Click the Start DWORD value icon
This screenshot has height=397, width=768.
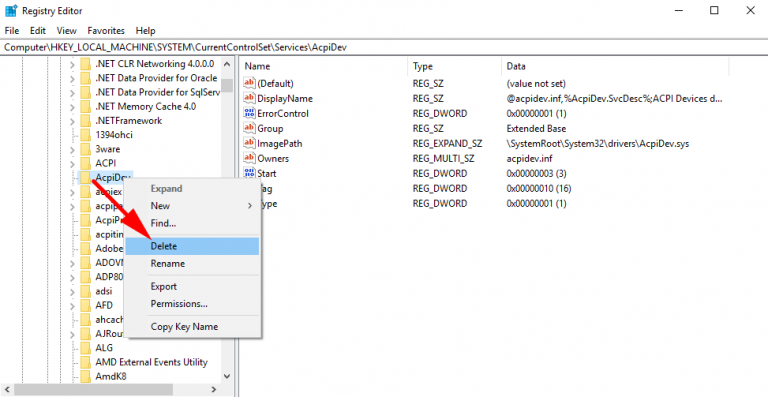(x=249, y=173)
